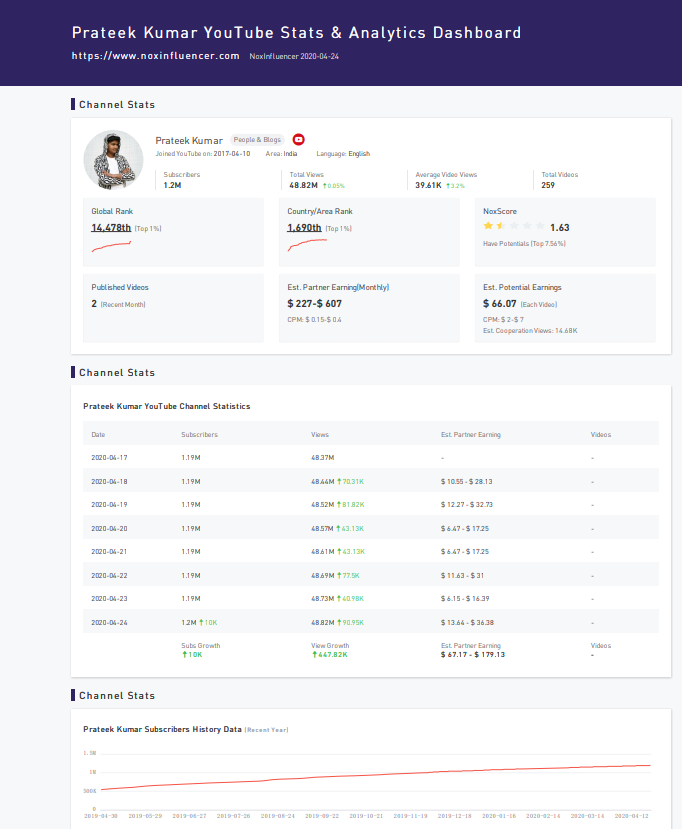The image size is (682, 829).
Task: Click the 40.98K view increase on 2020-04-23
Action: [351, 599]
